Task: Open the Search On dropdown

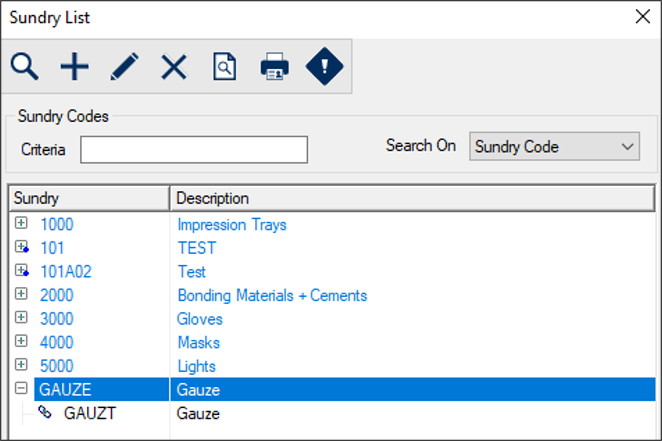Action: coord(554,146)
